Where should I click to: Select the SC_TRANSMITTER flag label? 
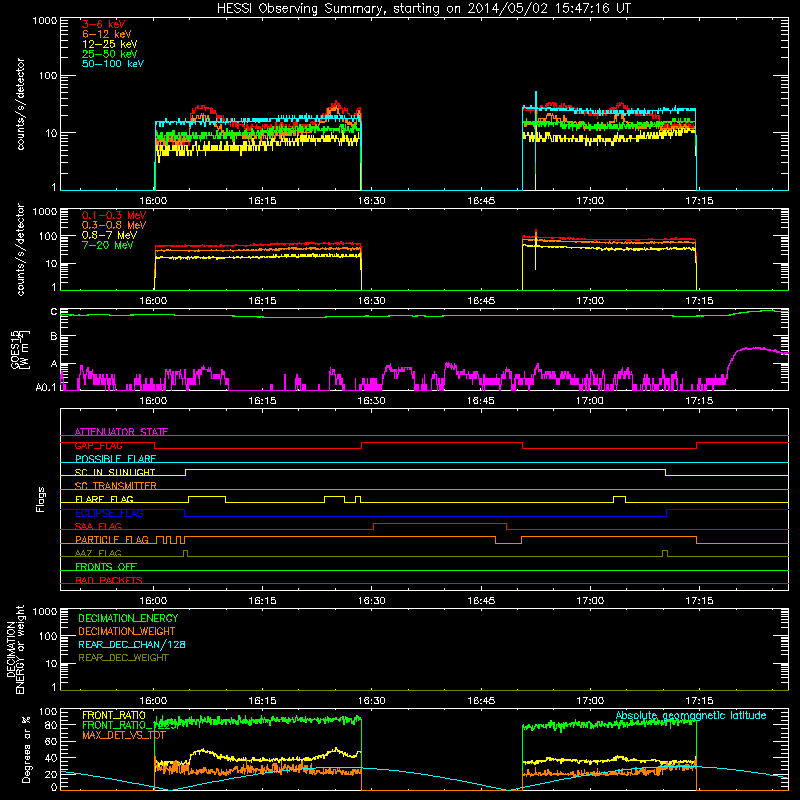(116, 486)
